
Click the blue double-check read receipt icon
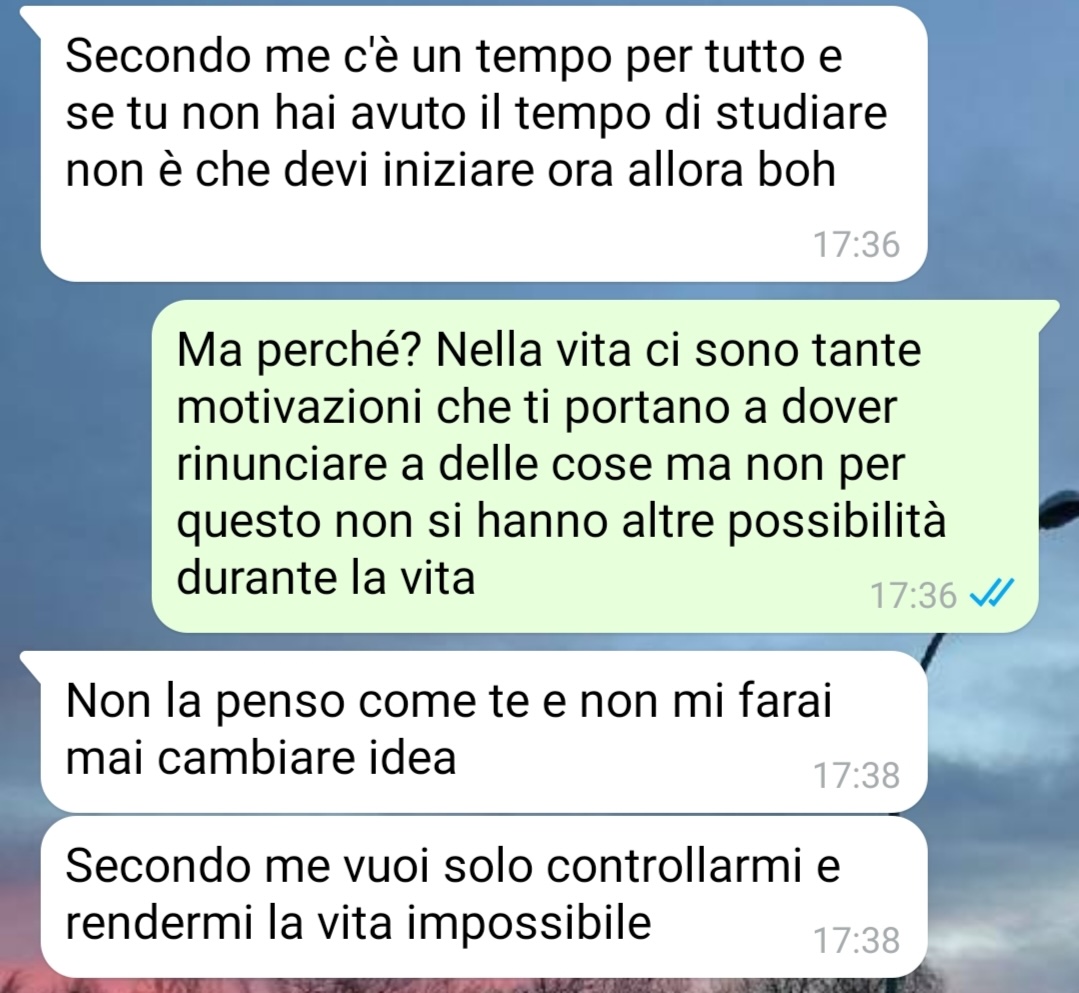click(992, 592)
